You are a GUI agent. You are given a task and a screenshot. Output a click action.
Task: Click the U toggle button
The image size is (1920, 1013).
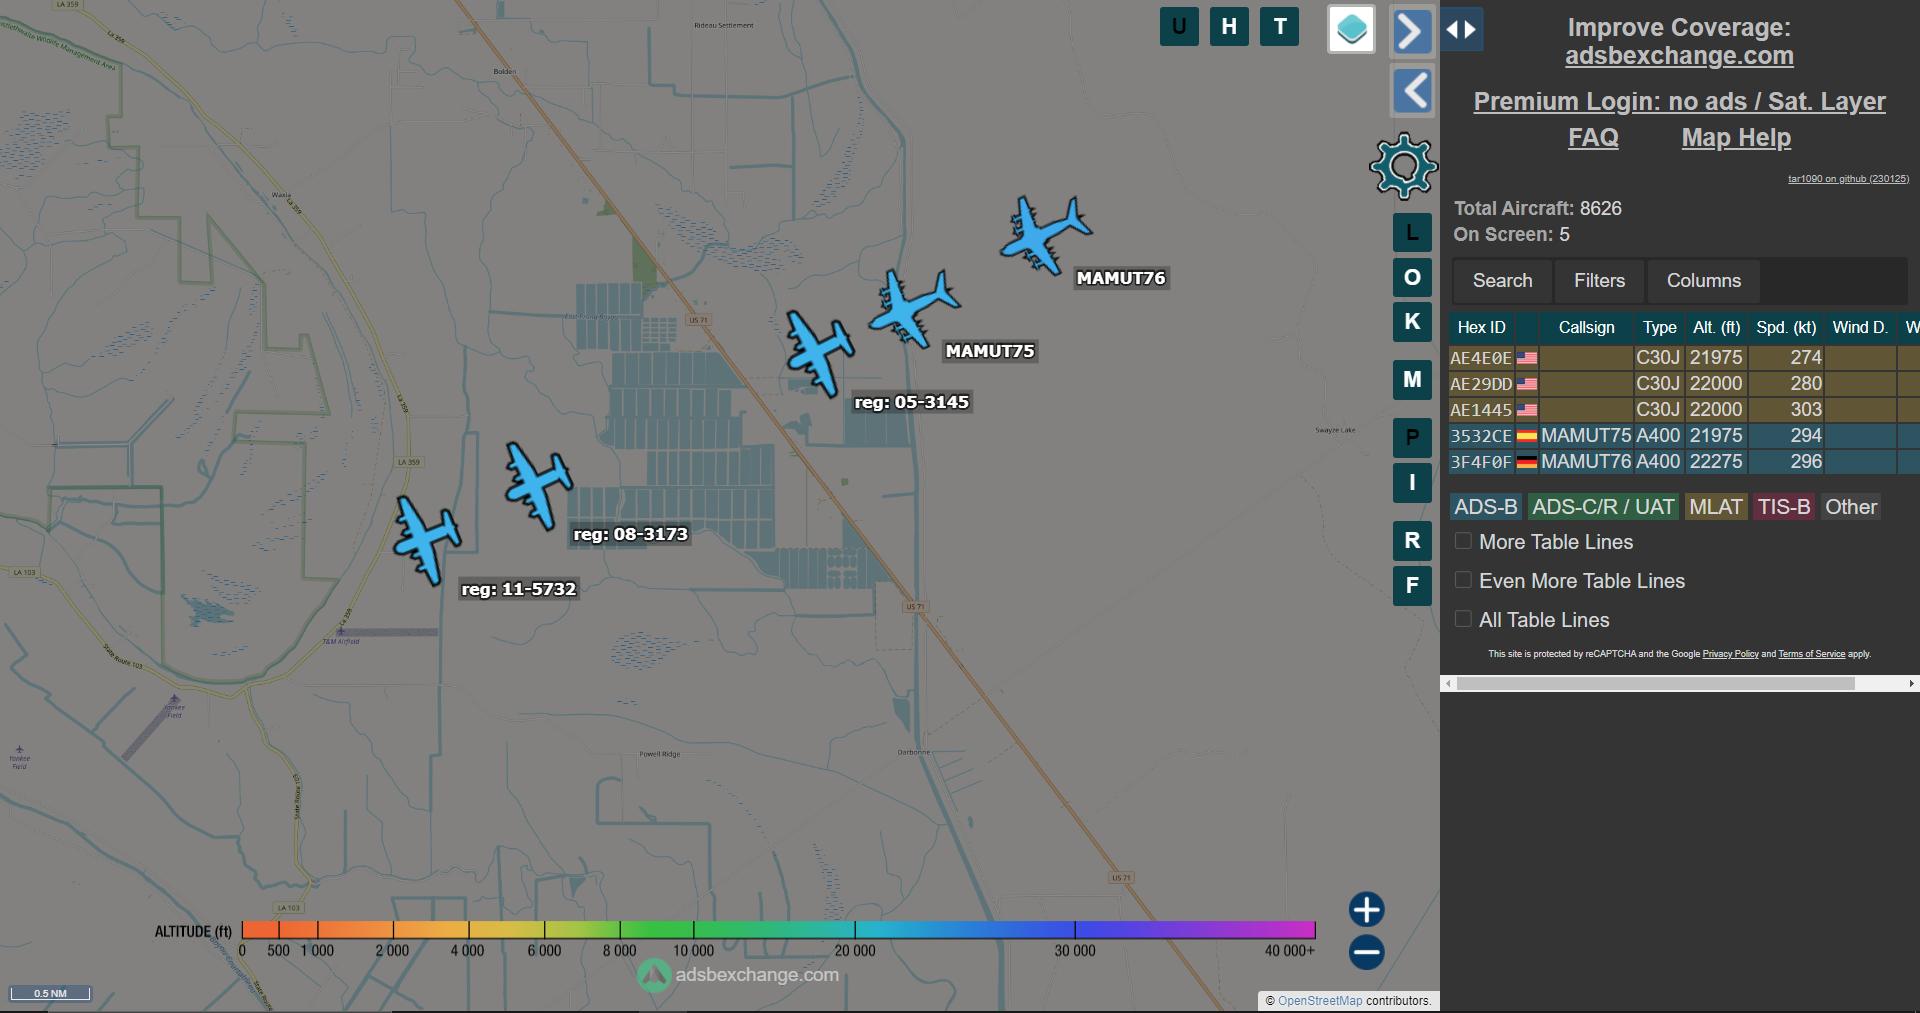(1179, 27)
